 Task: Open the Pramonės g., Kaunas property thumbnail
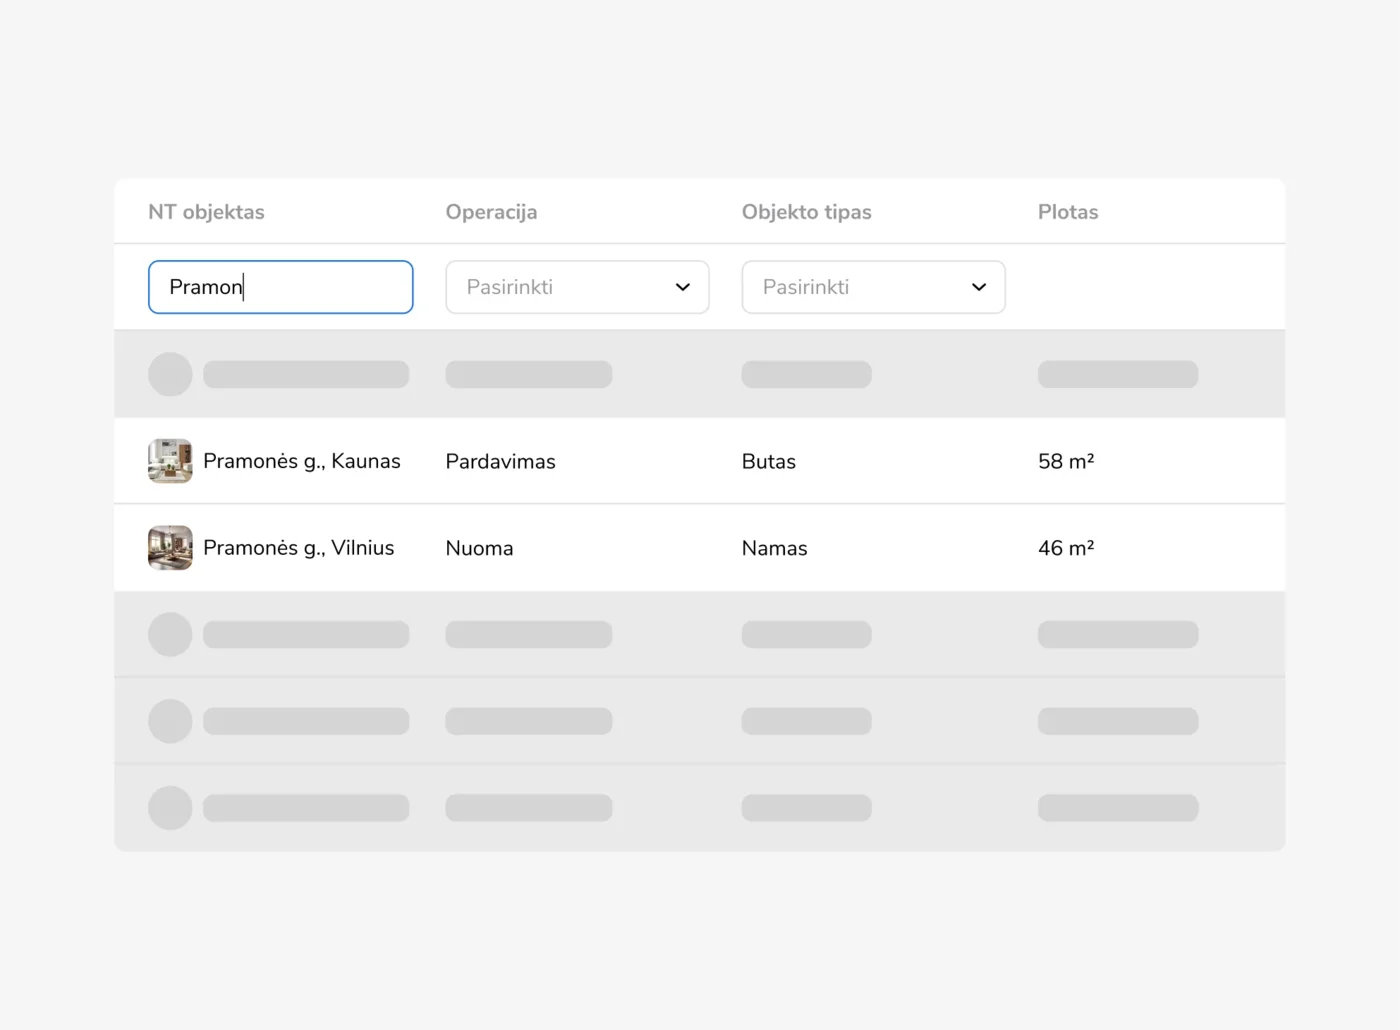point(170,461)
